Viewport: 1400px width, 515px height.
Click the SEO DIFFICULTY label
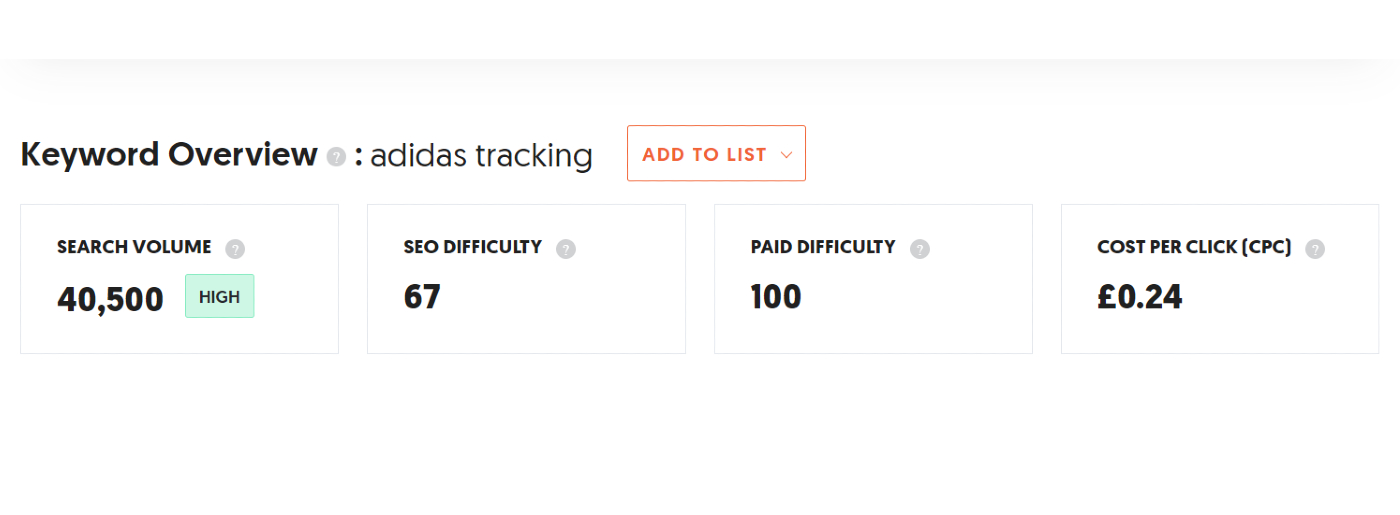click(x=473, y=247)
